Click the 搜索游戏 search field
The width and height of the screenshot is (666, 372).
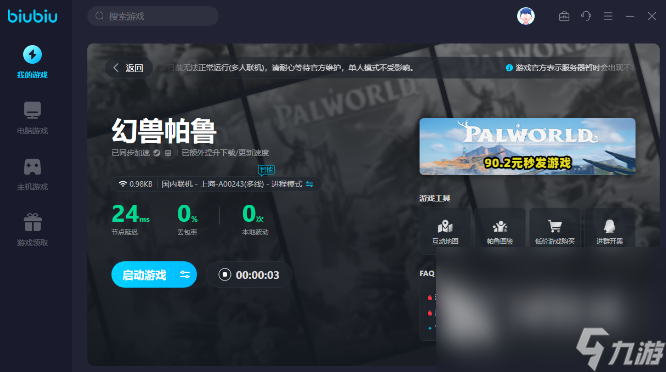tap(153, 16)
